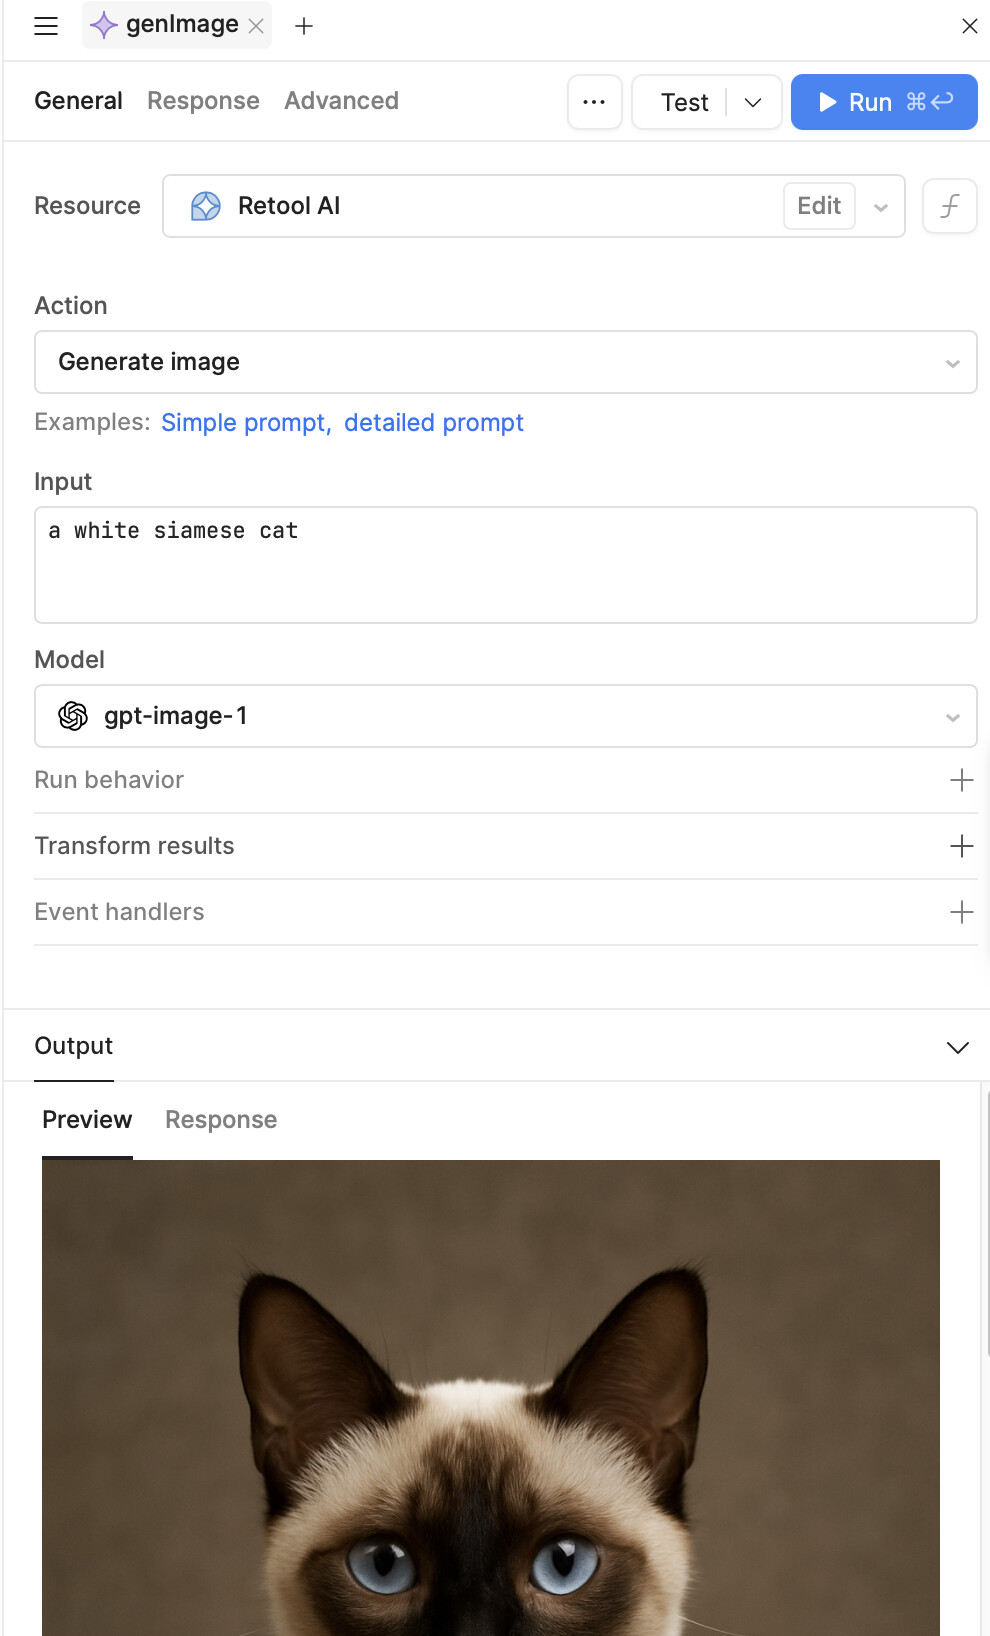Switch to the Response output tab
The height and width of the screenshot is (1636, 990).
pos(221,1120)
